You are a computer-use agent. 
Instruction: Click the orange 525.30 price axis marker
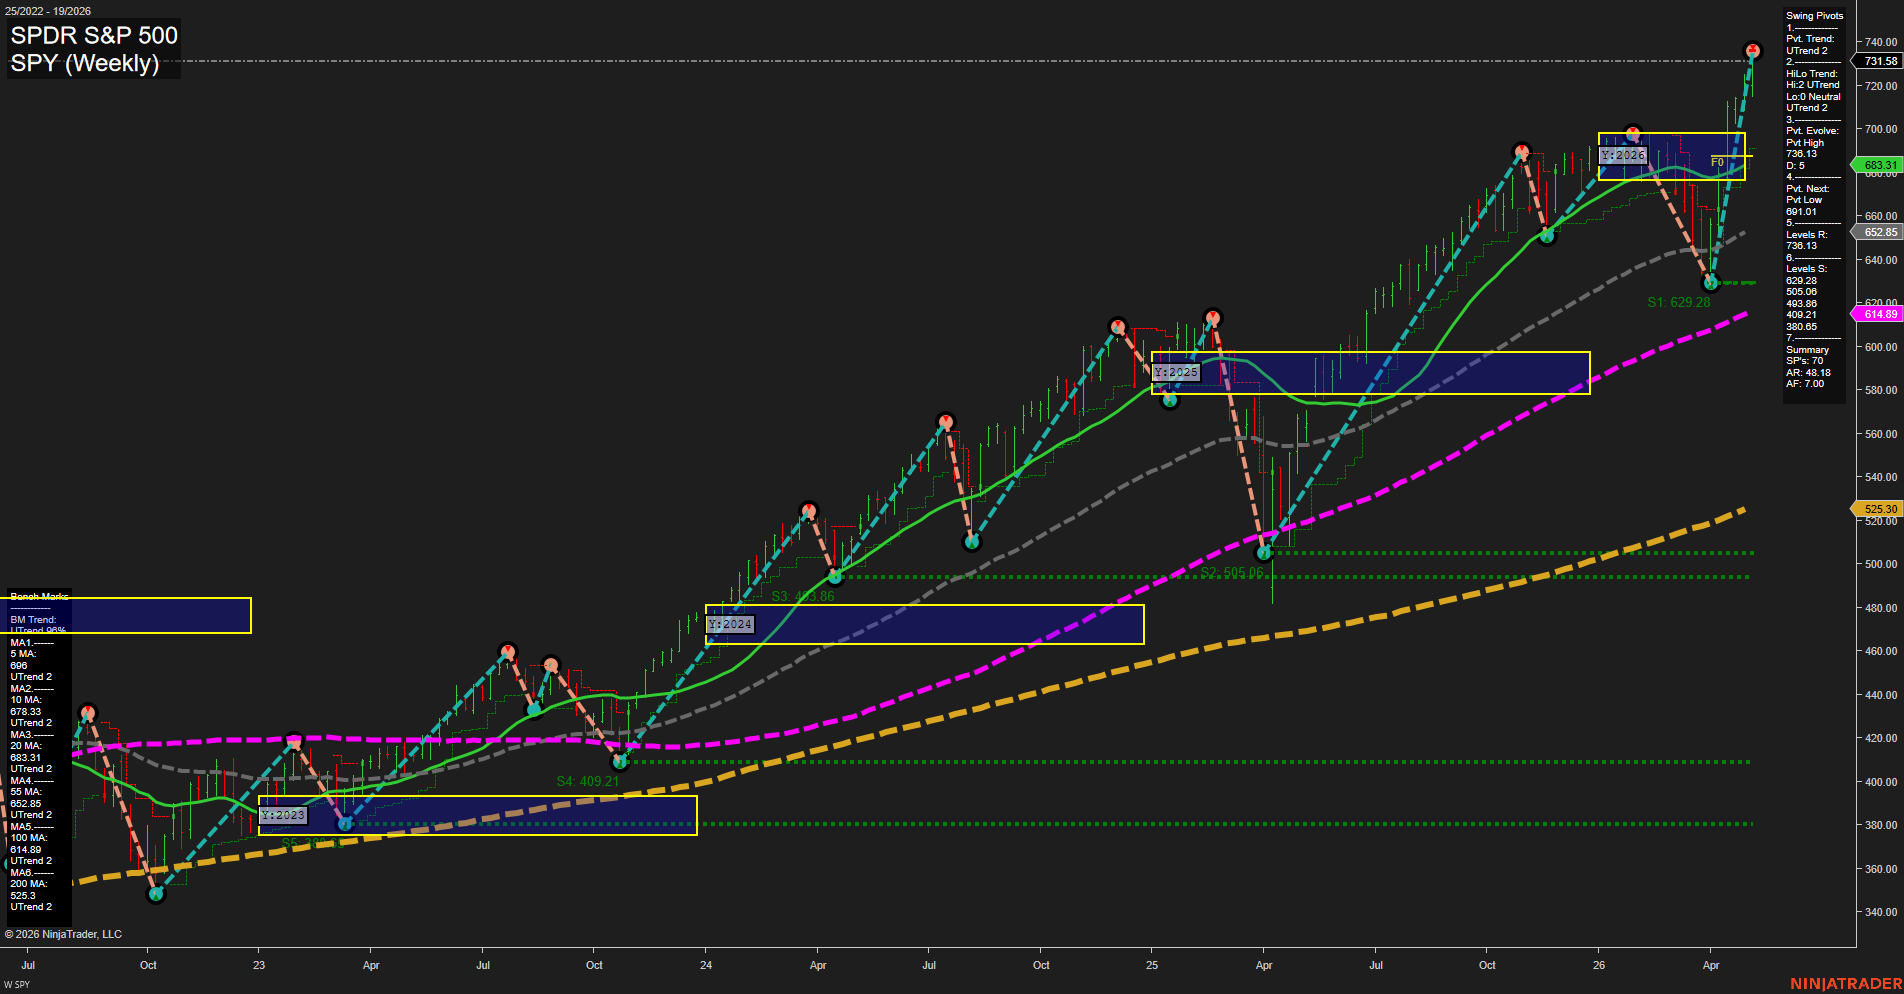click(1879, 509)
